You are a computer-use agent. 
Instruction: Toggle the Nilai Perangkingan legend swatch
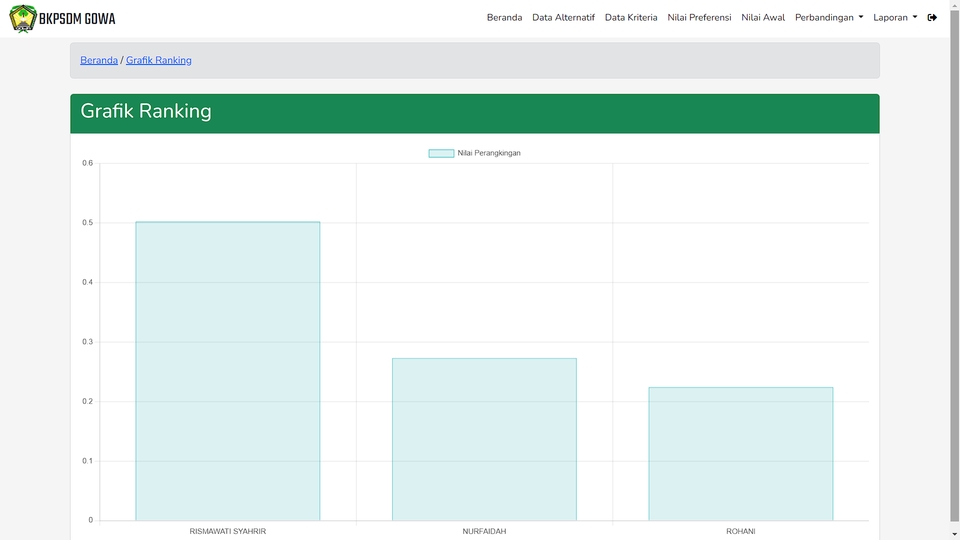[x=441, y=153]
